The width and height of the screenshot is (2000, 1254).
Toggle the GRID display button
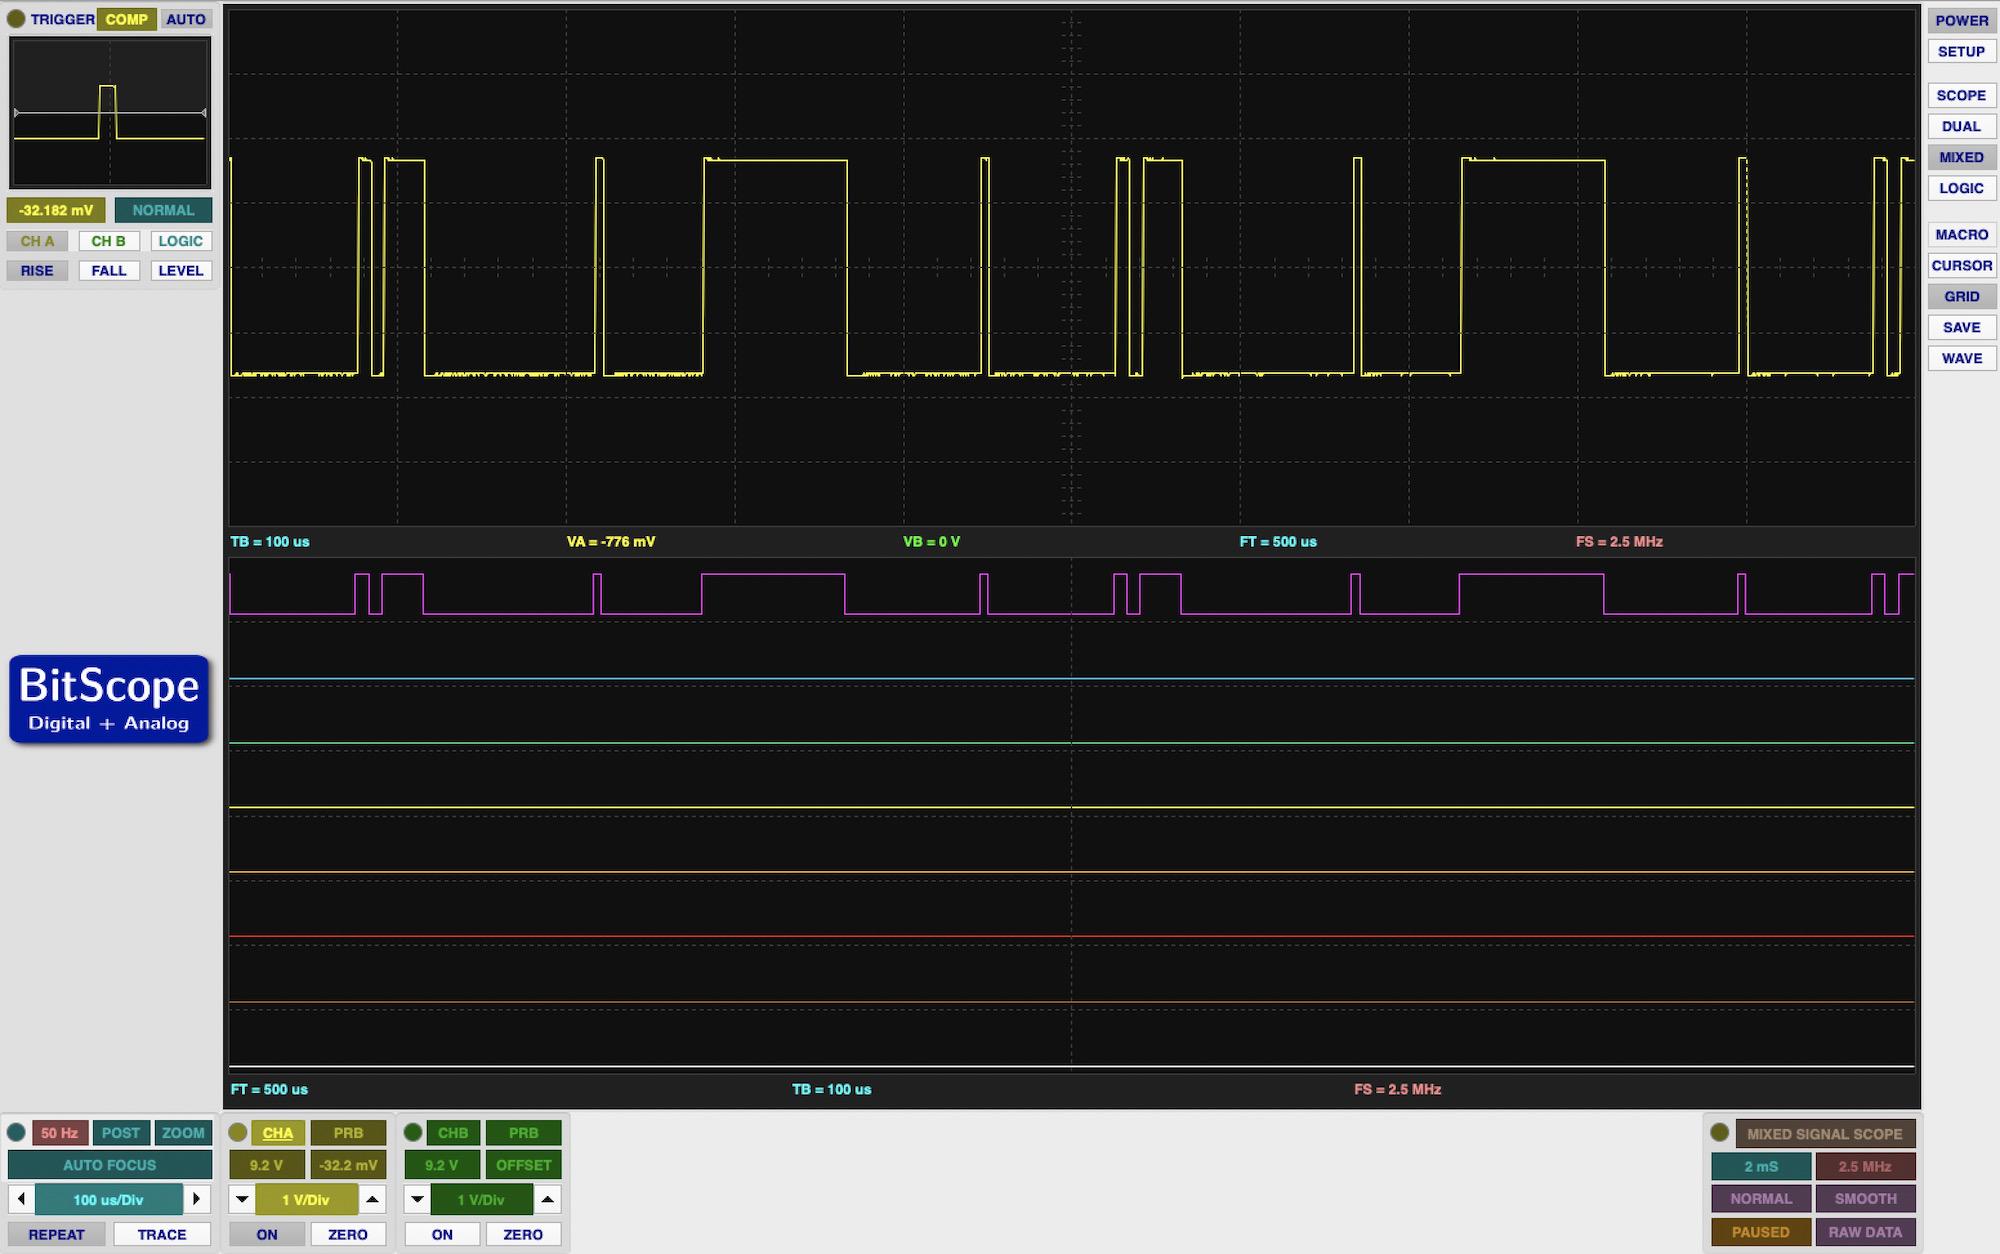(1961, 296)
